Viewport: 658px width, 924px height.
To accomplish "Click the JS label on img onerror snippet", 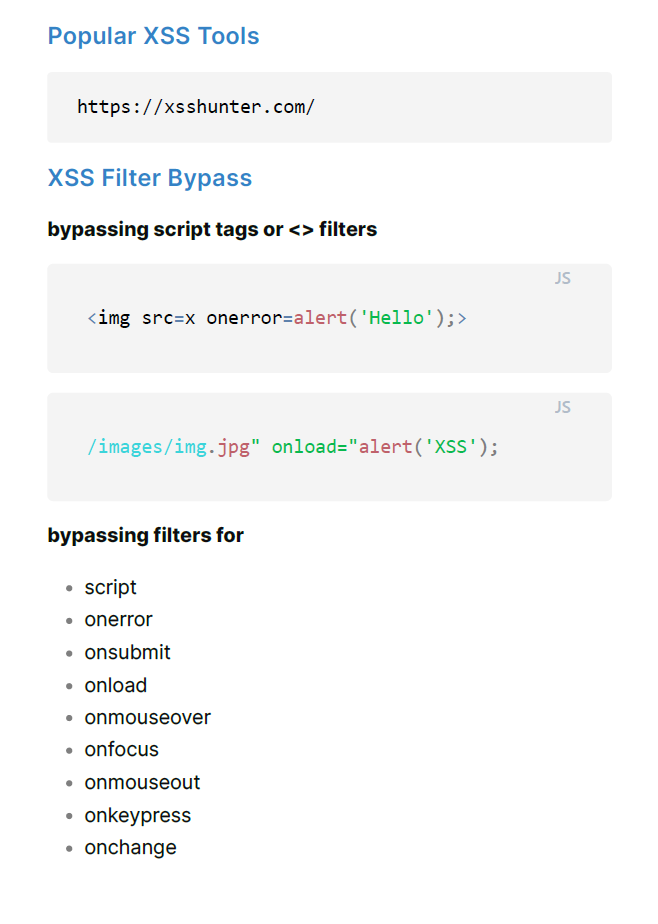I will tap(562, 278).
